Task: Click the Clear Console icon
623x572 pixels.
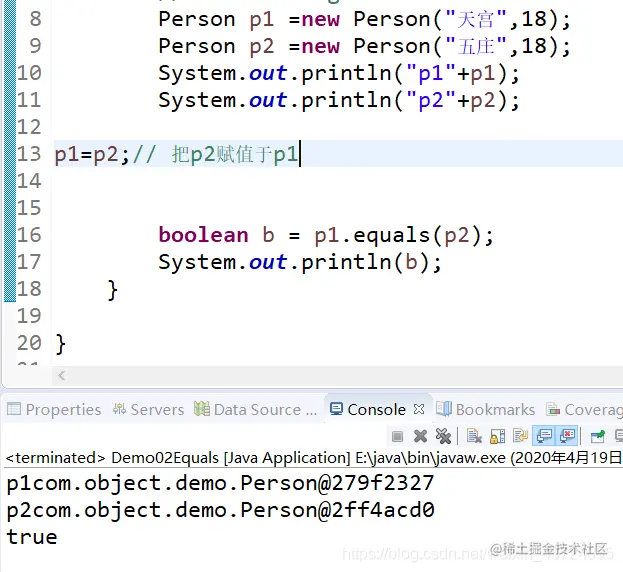Action: (474, 436)
